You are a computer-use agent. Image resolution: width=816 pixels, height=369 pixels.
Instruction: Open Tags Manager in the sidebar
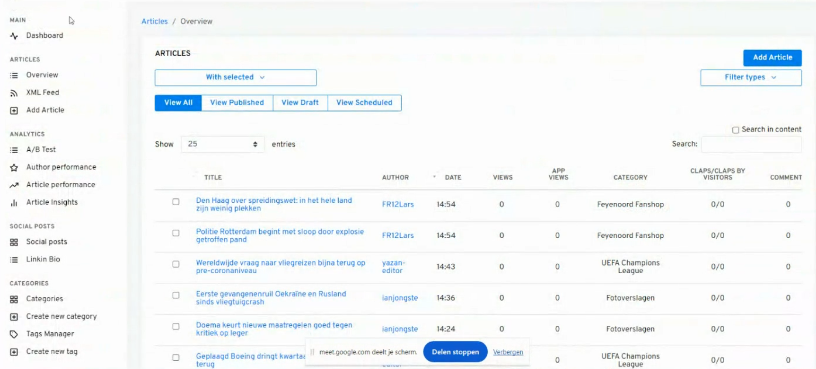[x=50, y=334]
